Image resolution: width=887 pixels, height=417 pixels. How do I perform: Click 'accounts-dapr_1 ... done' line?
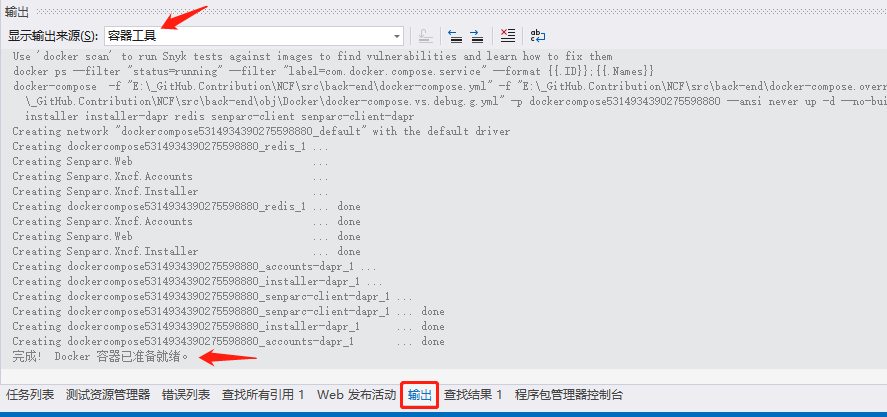(229, 341)
